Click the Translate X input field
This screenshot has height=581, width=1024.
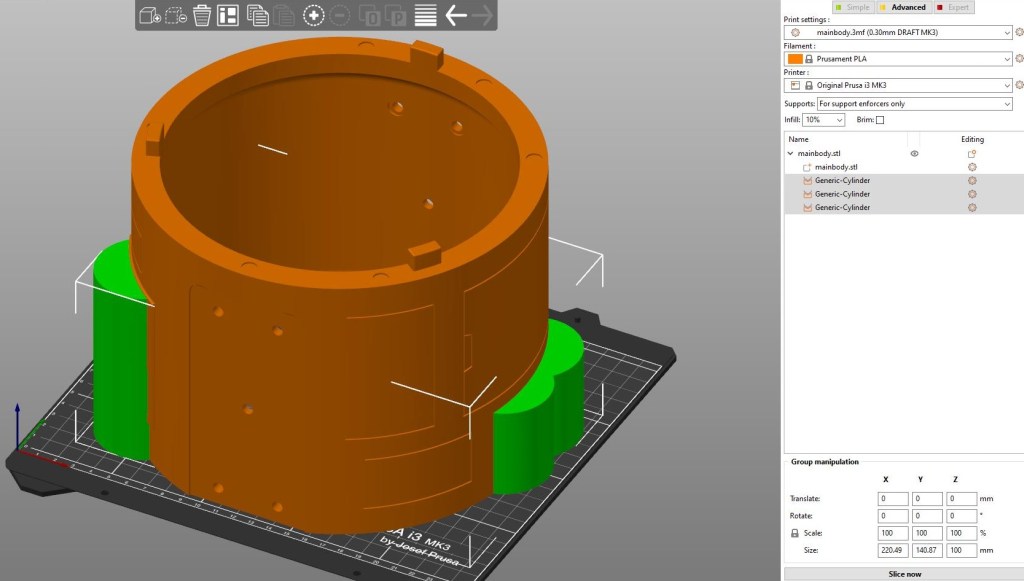pyautogui.click(x=893, y=498)
